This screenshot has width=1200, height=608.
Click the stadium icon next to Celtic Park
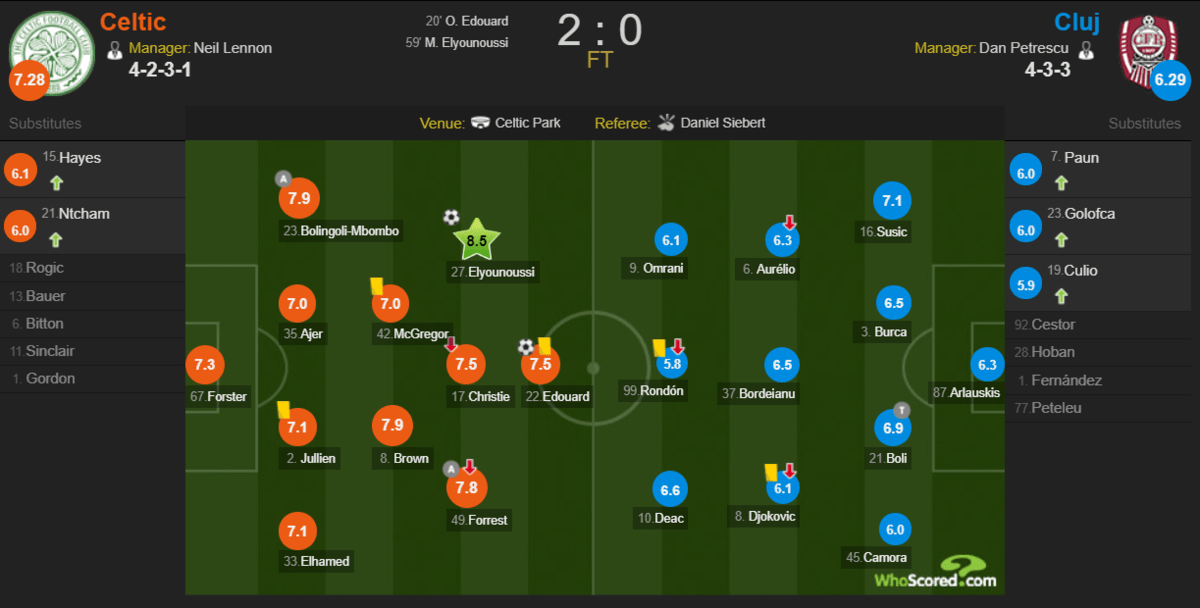tap(481, 123)
